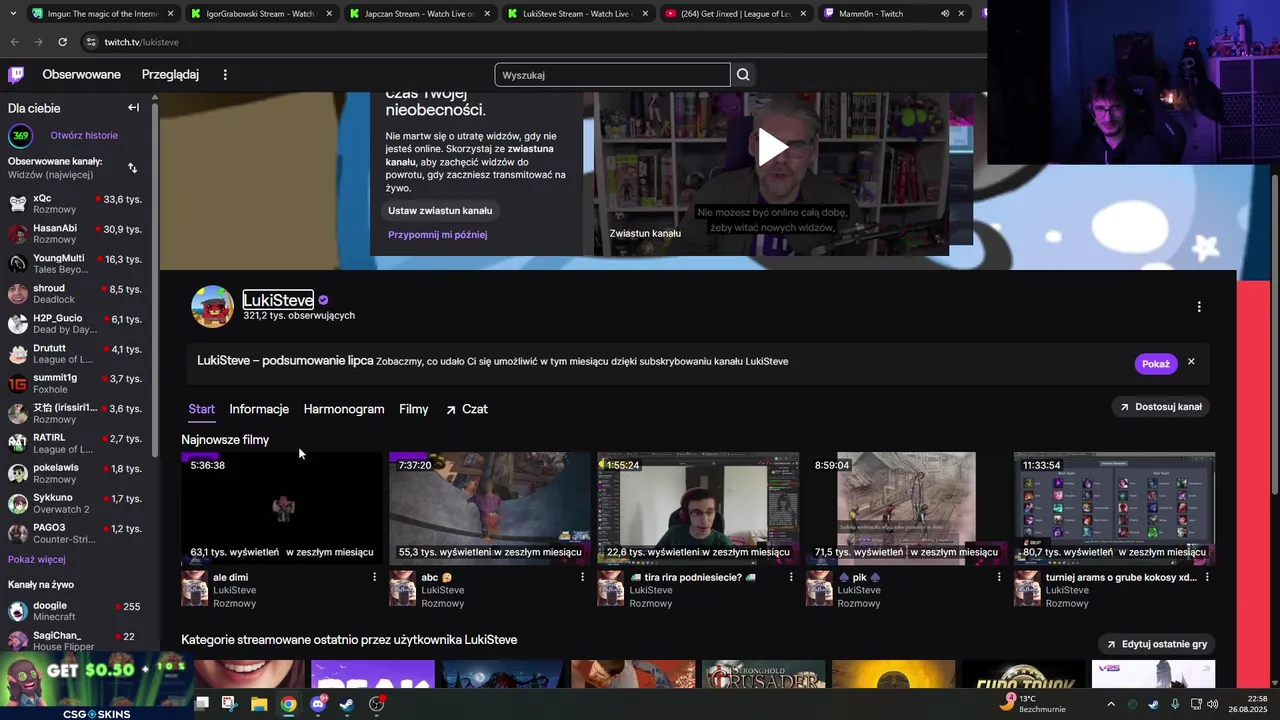Open the Stronghold Crusader category tile
1280x720 pixels.
coord(763,675)
